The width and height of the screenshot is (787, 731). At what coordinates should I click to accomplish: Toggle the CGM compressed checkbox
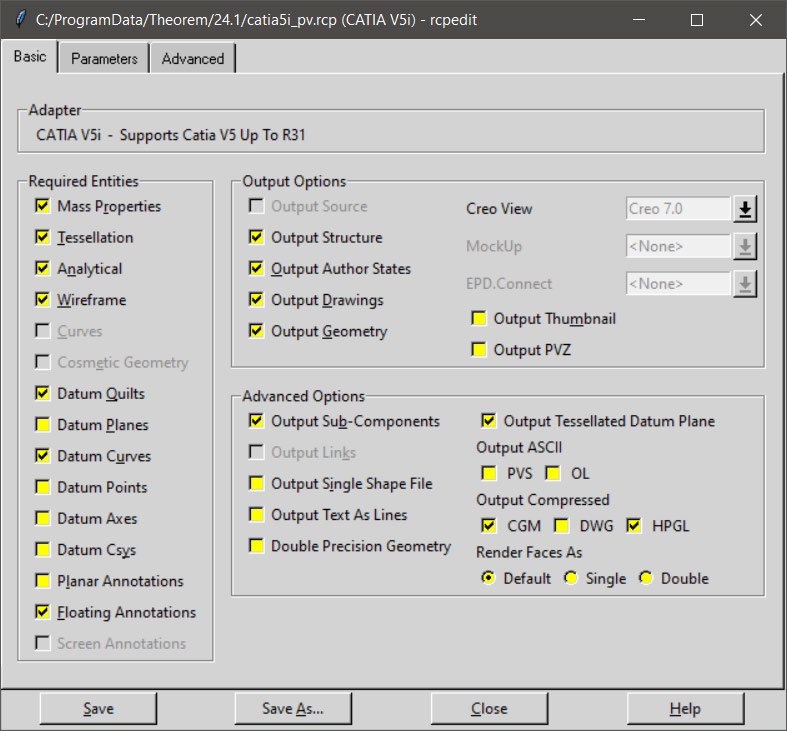[x=489, y=526]
